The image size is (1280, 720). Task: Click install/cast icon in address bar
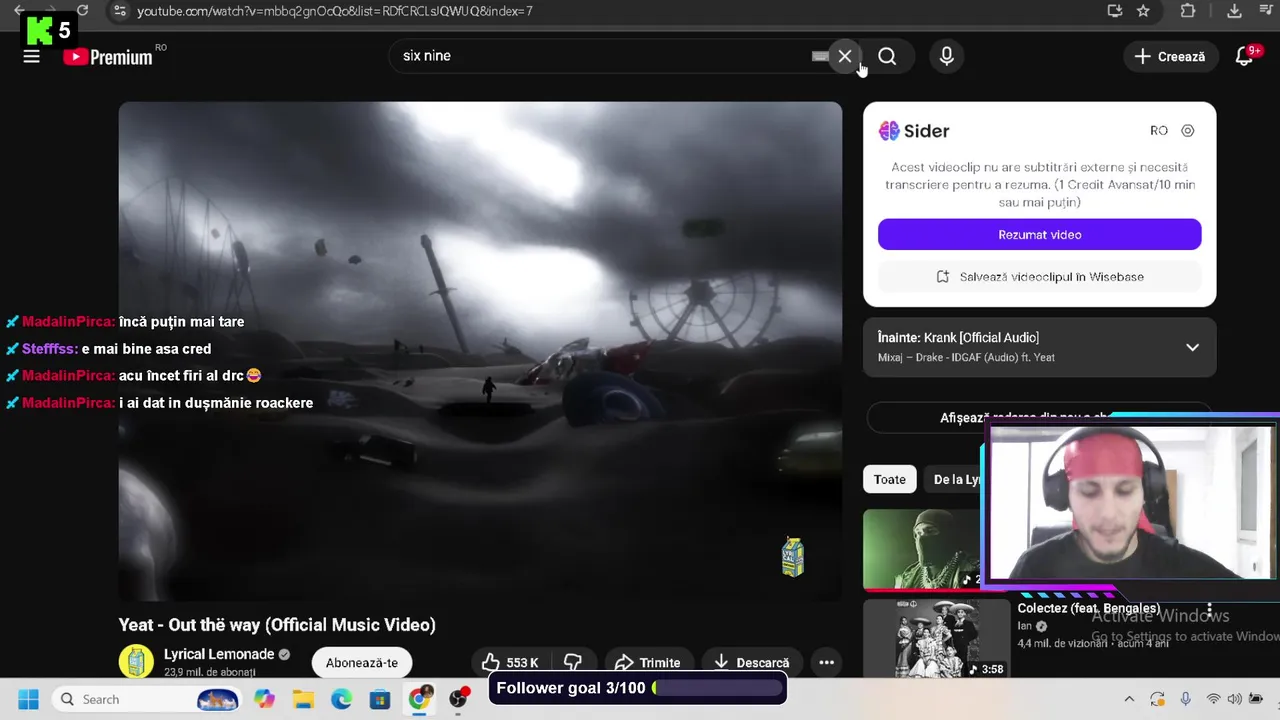1114,11
